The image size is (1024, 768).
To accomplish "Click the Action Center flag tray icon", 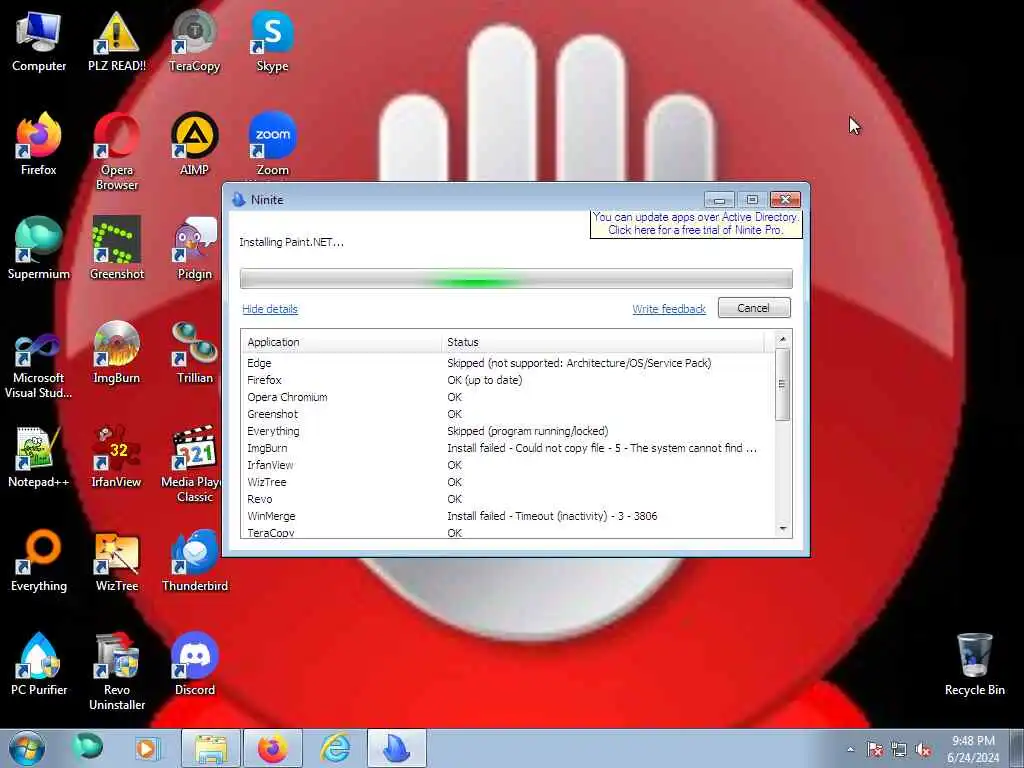I will pyautogui.click(x=874, y=750).
